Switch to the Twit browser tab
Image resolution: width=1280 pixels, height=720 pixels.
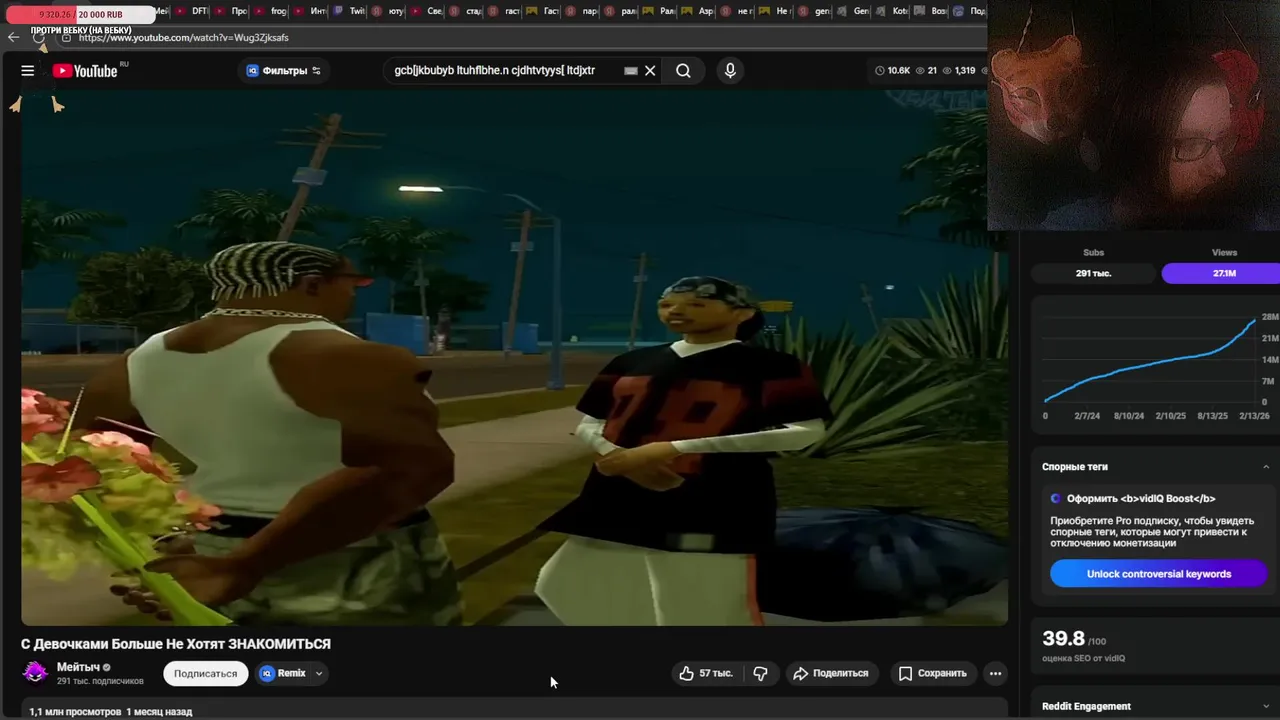pyautogui.click(x=350, y=11)
